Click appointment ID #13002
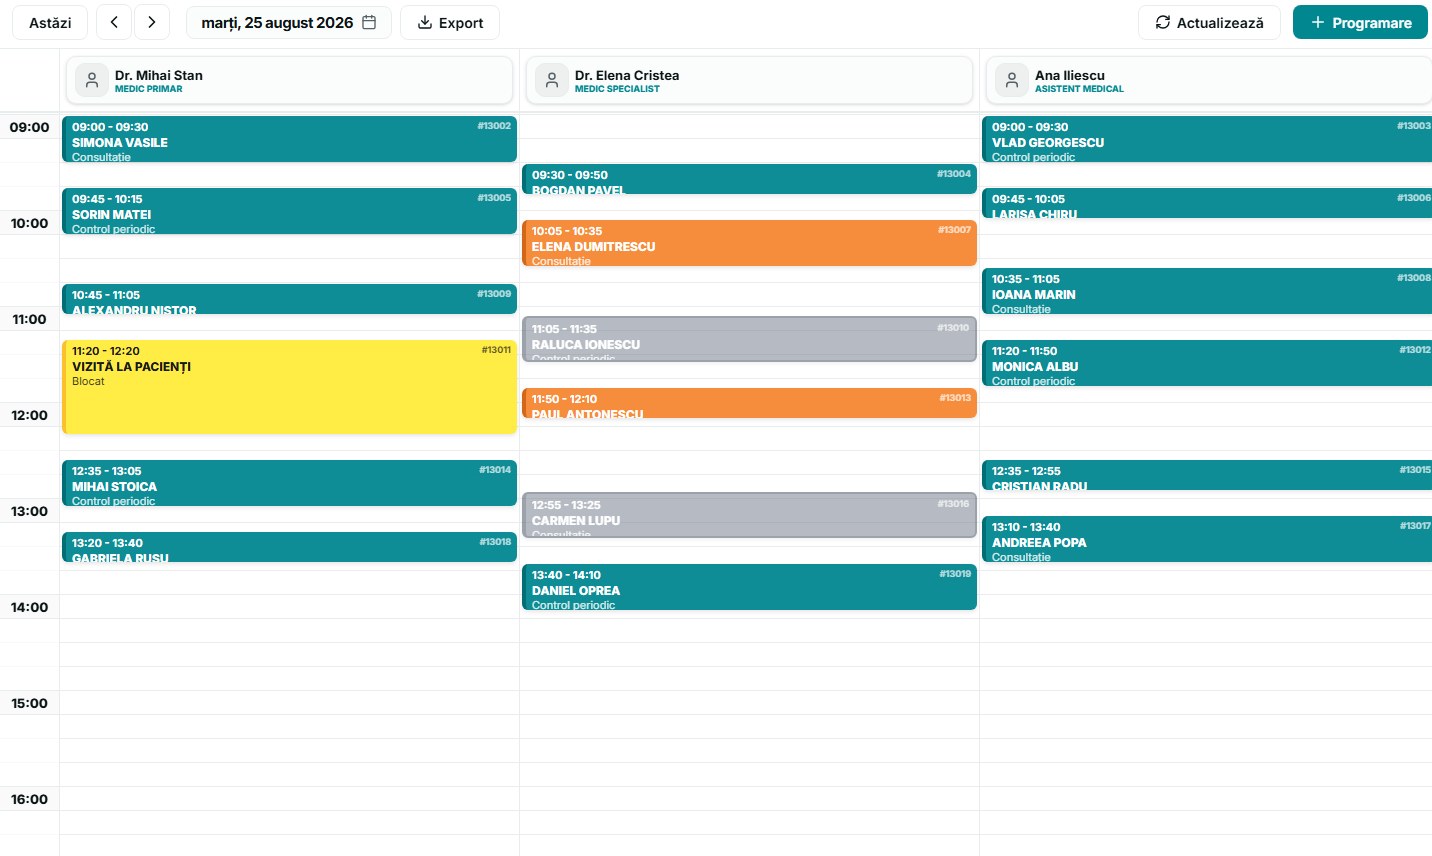Viewport: 1432px width, 856px height. (x=494, y=126)
